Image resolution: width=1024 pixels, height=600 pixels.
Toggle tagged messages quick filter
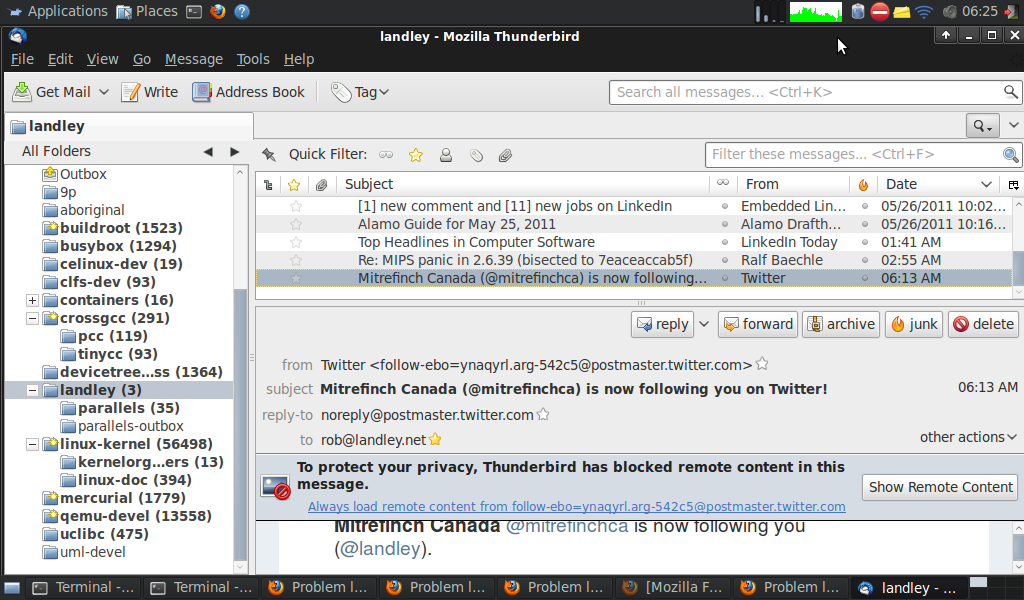click(x=476, y=155)
